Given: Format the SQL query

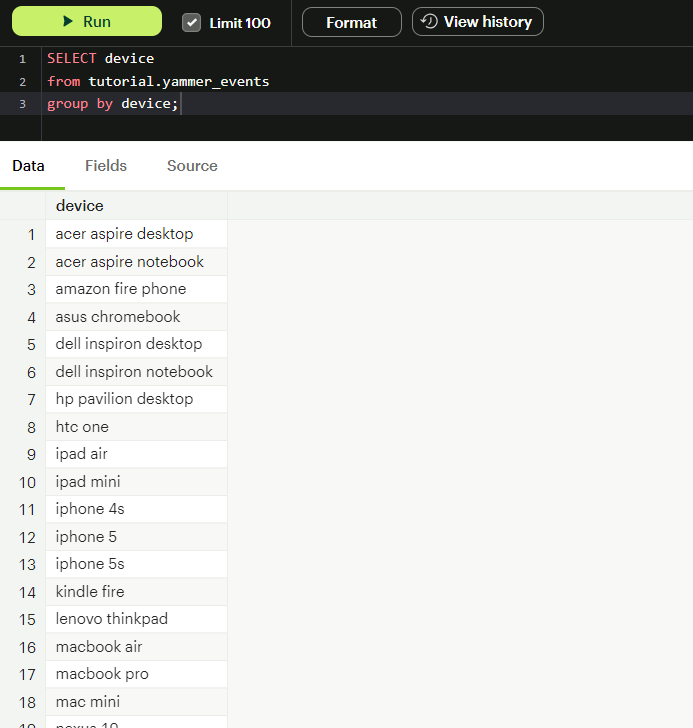Looking at the screenshot, I should (x=351, y=22).
